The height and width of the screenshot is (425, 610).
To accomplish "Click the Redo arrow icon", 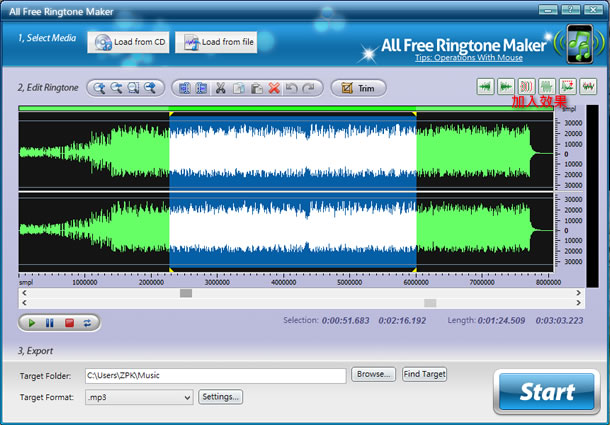I will tap(309, 88).
